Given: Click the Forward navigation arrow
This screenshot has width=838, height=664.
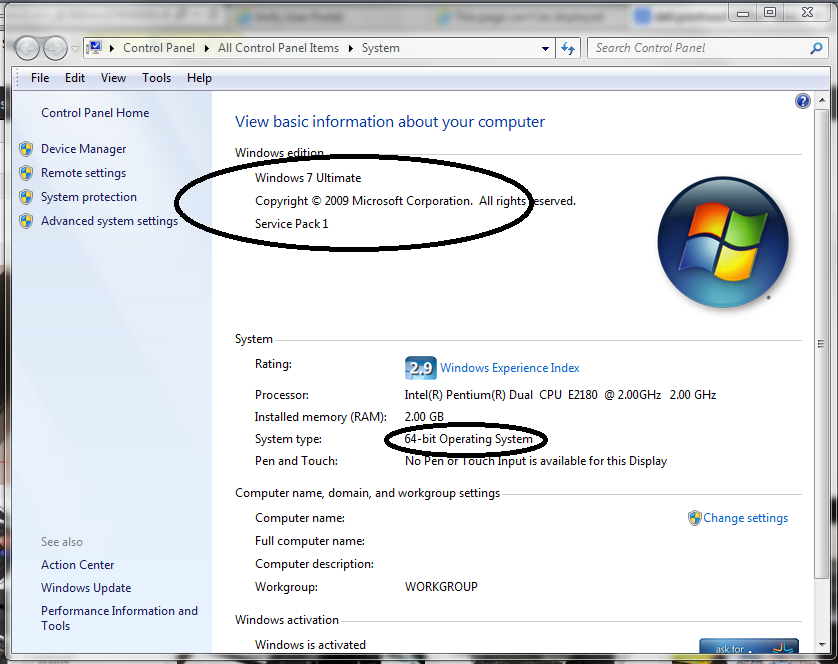Looking at the screenshot, I should 55,47.
